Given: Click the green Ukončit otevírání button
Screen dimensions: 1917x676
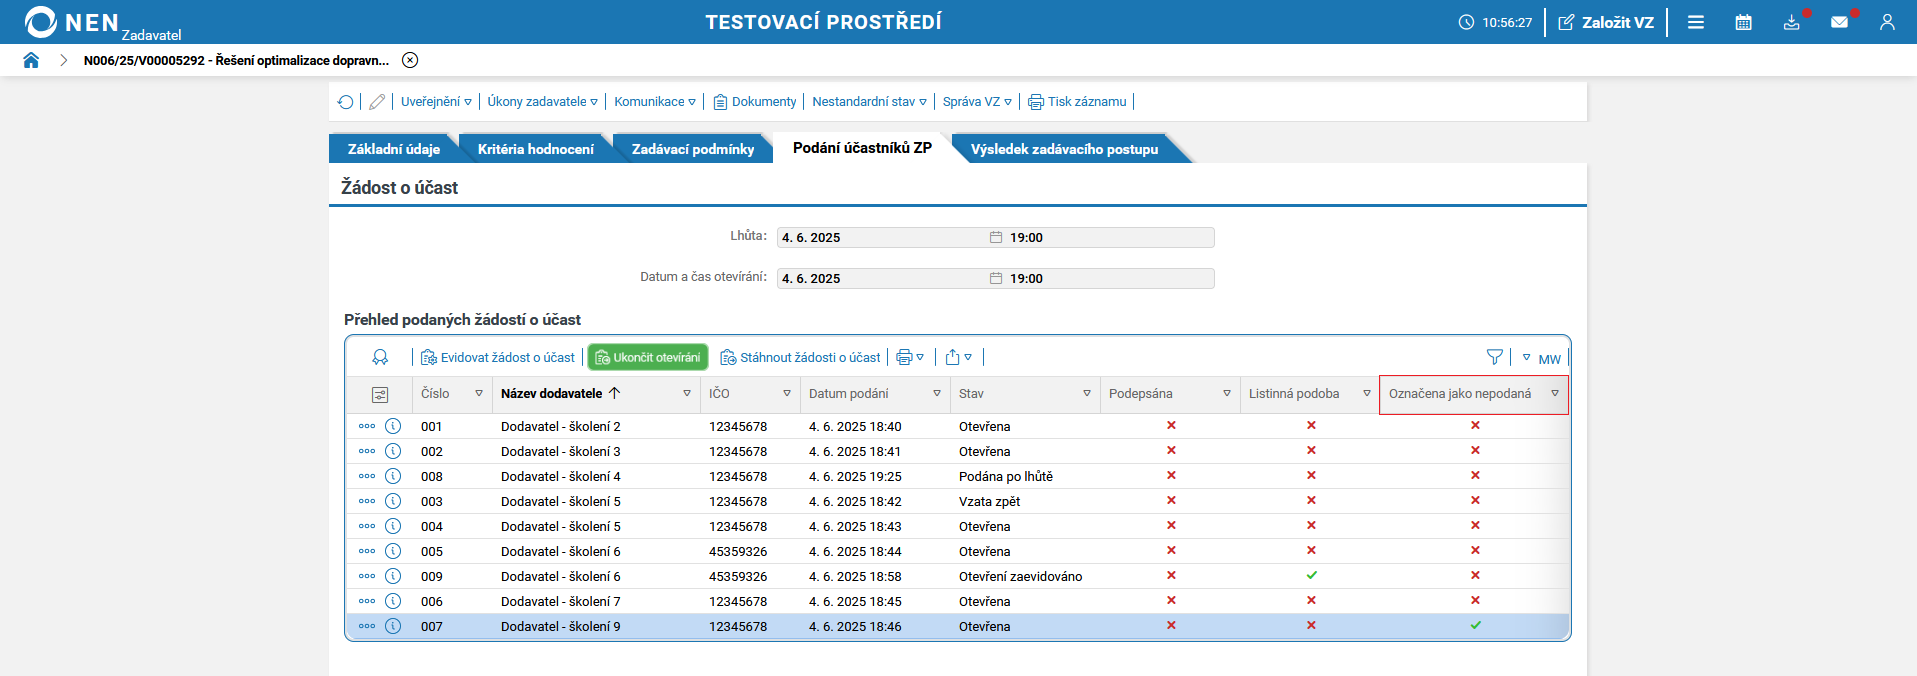Looking at the screenshot, I should [x=648, y=357].
